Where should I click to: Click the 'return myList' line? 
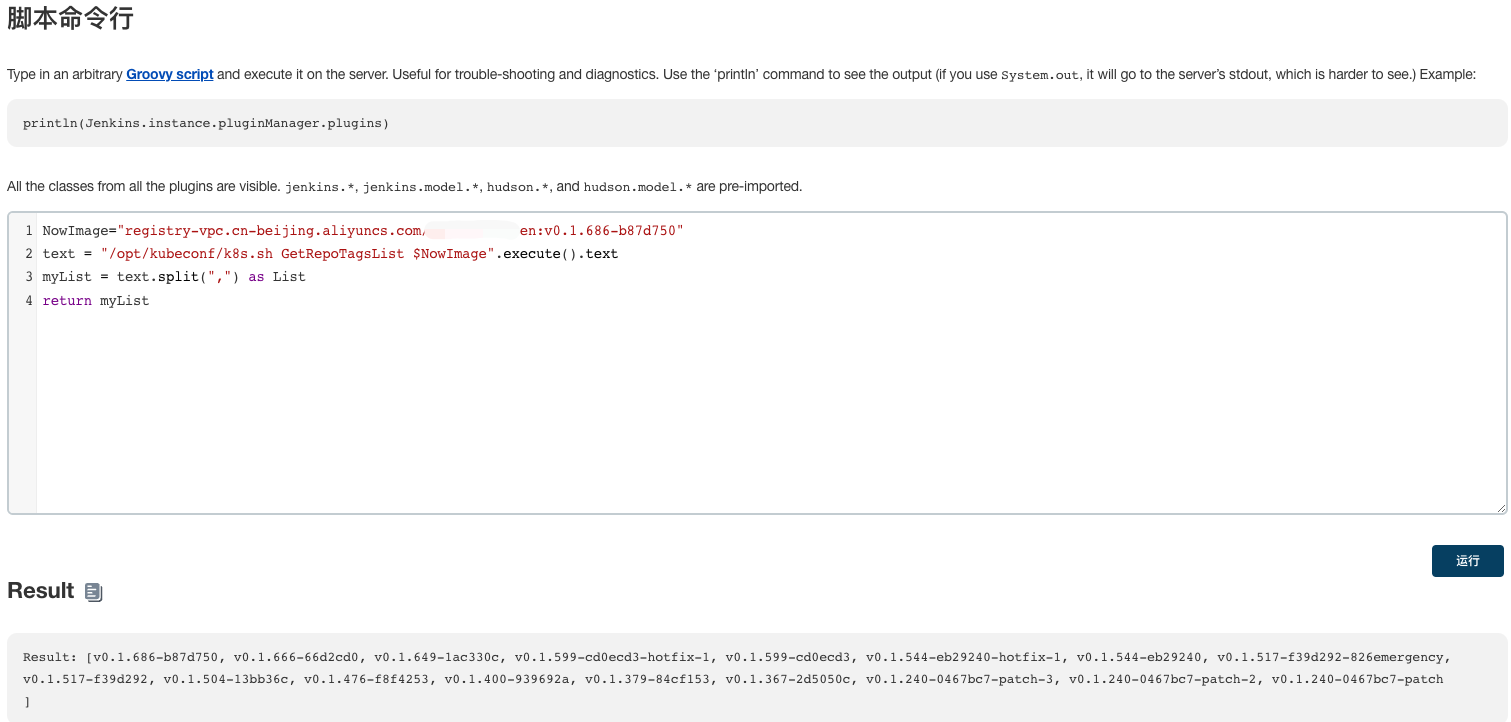coord(95,300)
